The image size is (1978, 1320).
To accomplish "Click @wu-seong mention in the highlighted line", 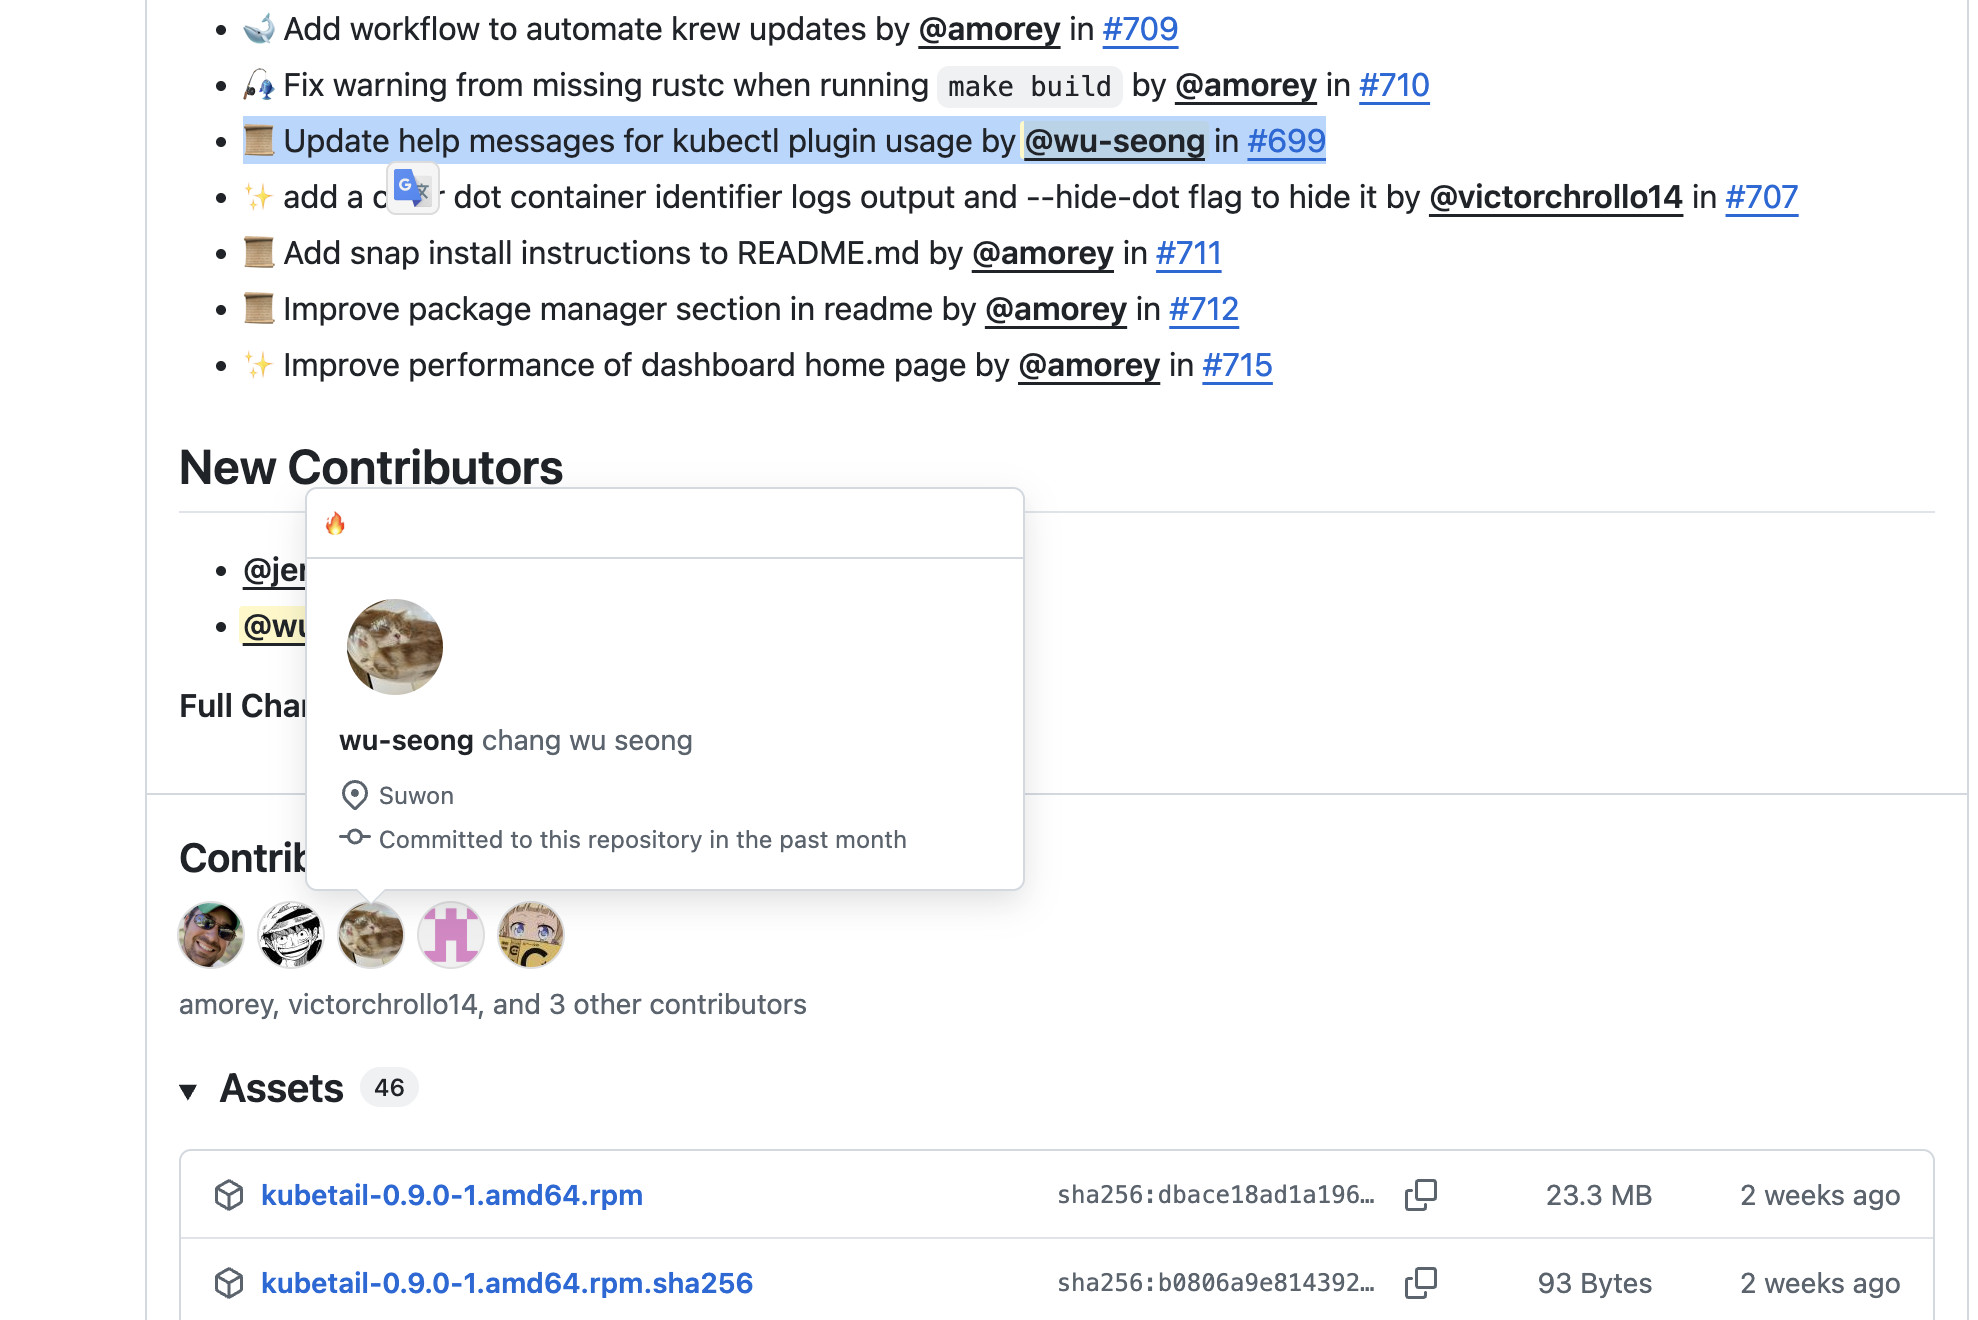I will (x=1114, y=141).
